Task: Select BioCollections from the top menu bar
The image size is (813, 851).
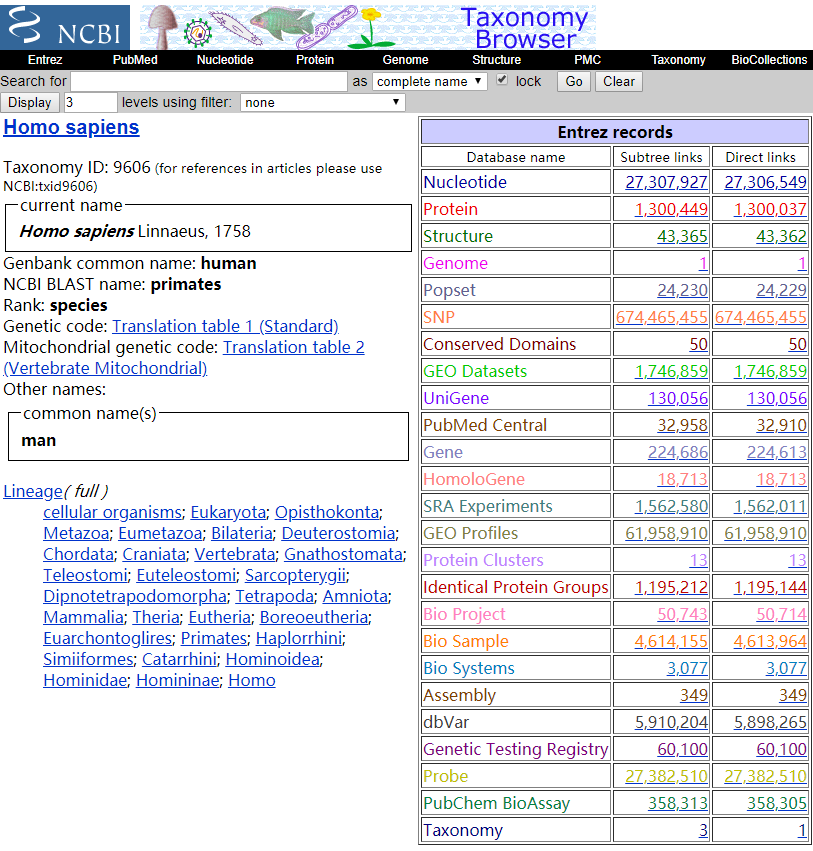Action: [768, 60]
